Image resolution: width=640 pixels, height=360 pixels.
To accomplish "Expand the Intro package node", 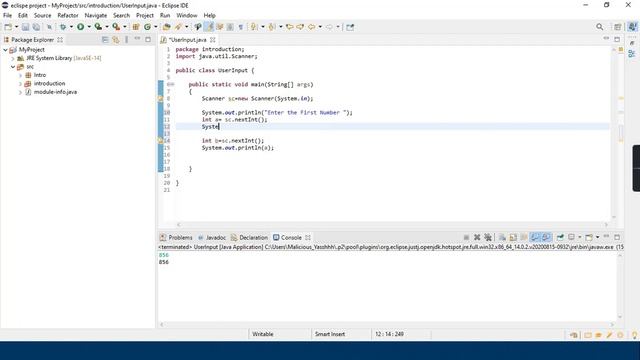I will (x=20, y=75).
